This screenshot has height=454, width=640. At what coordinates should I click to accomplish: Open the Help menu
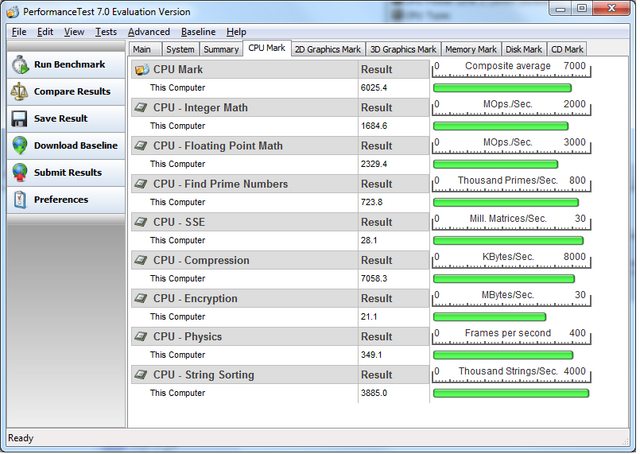pos(236,32)
